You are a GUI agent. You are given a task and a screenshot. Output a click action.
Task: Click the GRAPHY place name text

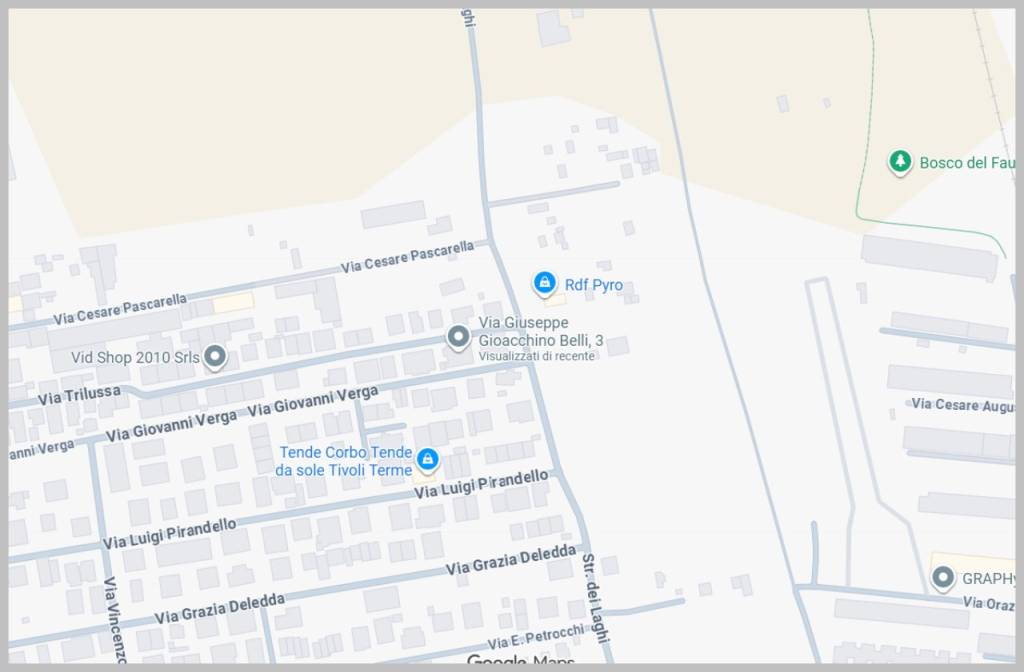tap(988, 578)
